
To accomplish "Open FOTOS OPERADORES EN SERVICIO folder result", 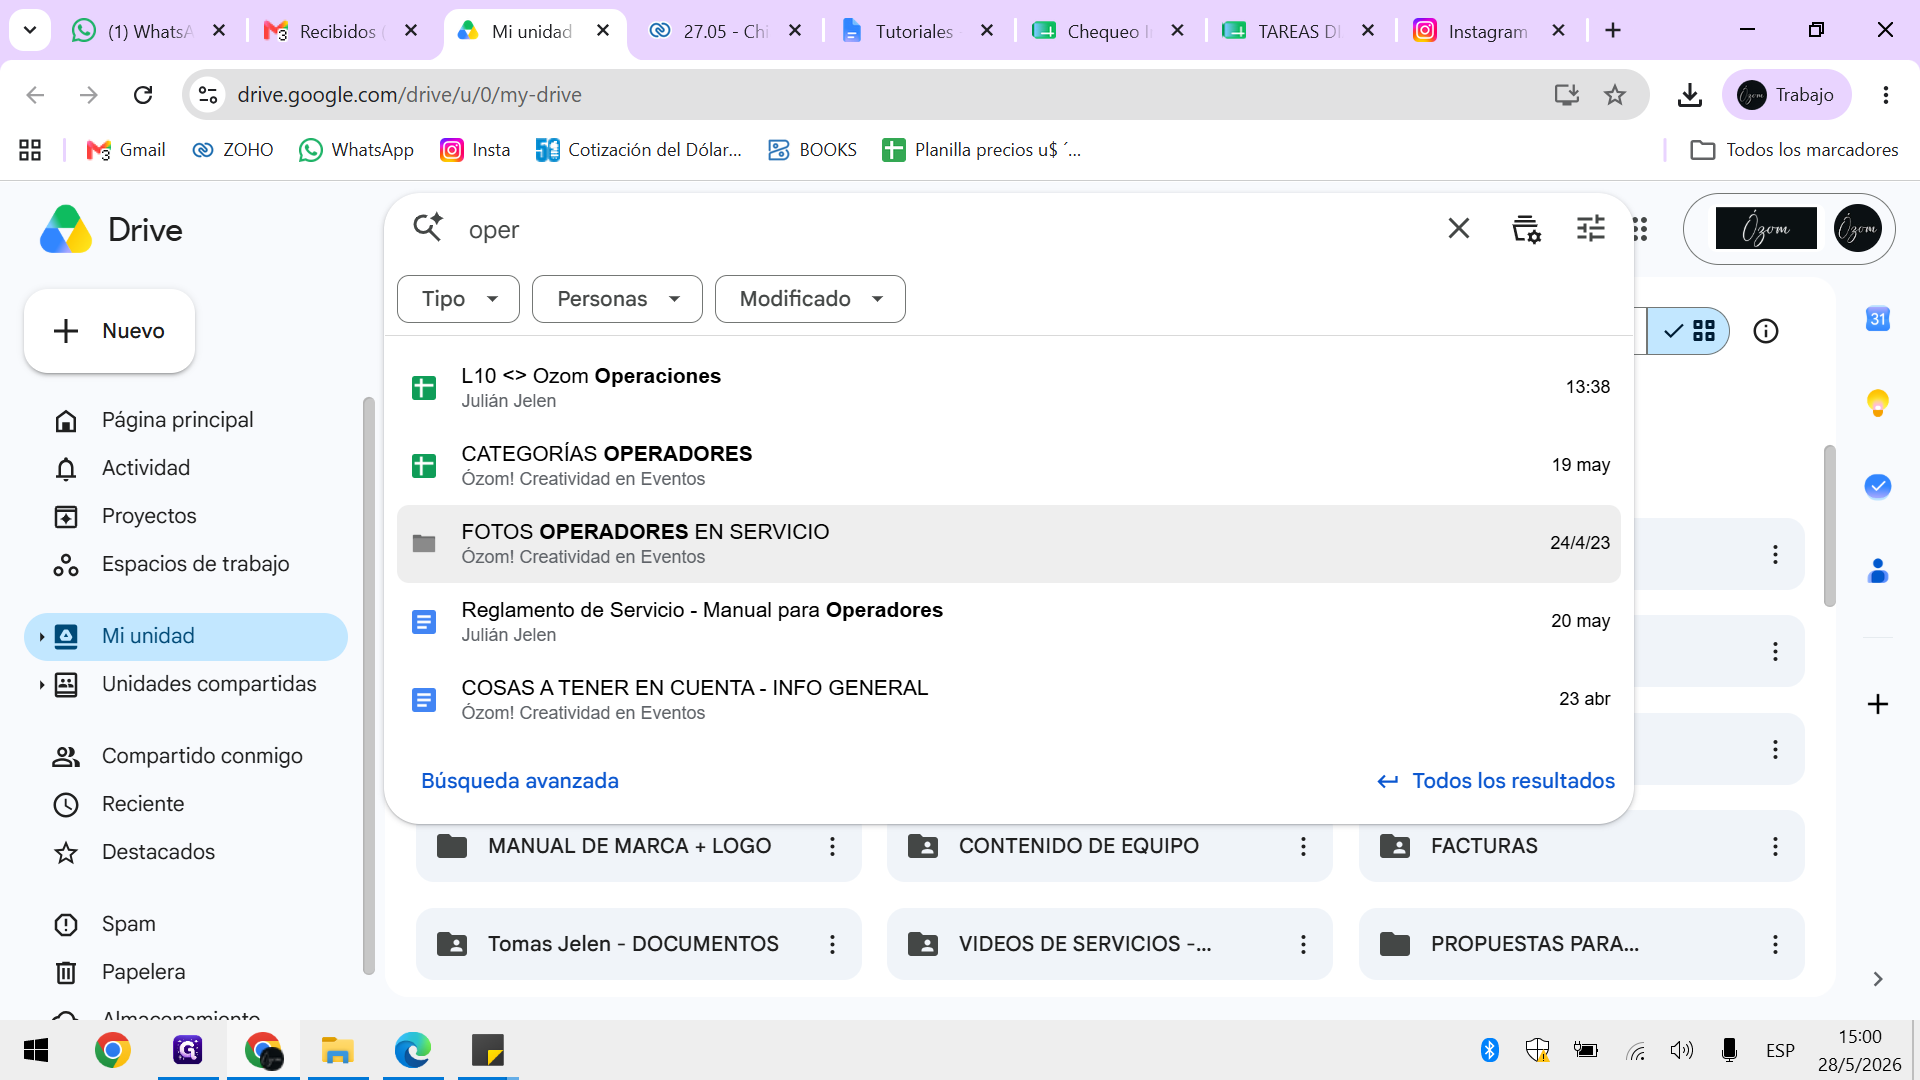I will click(1009, 543).
